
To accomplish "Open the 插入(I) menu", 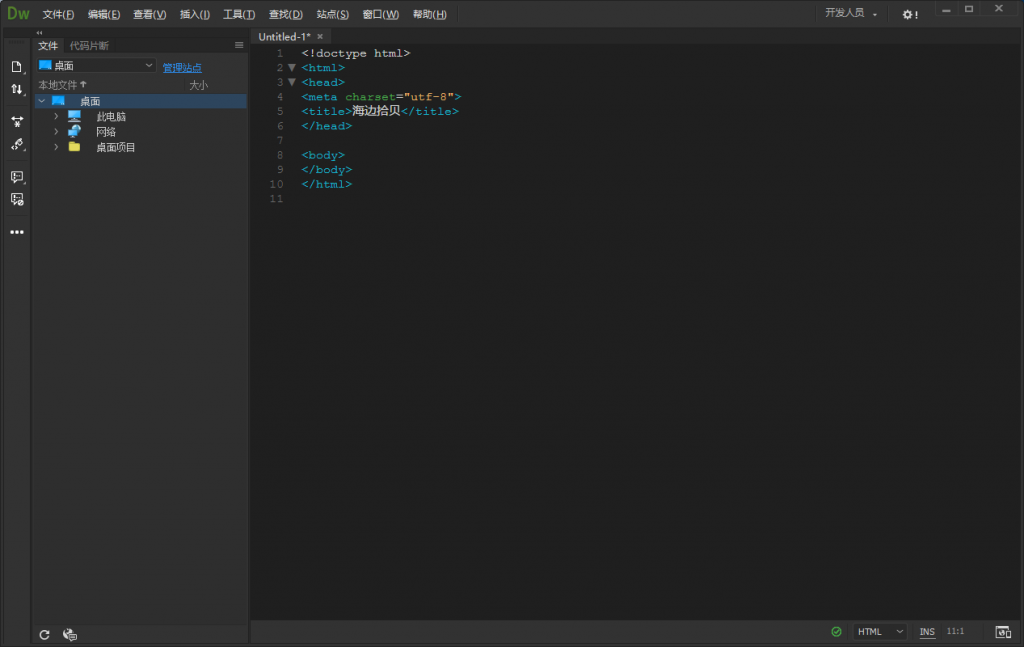I will point(195,14).
